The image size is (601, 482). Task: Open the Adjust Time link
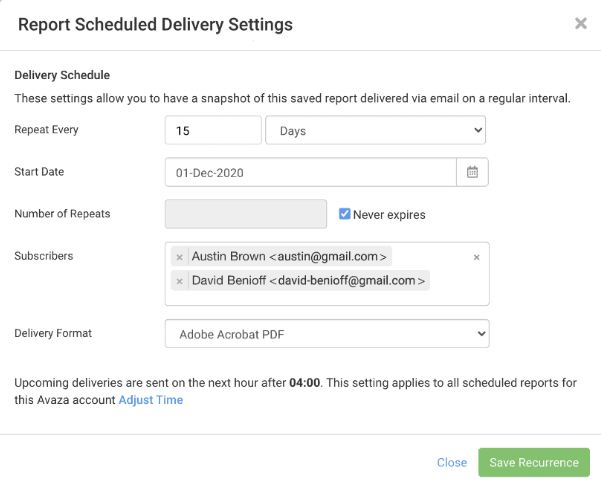[x=151, y=400]
